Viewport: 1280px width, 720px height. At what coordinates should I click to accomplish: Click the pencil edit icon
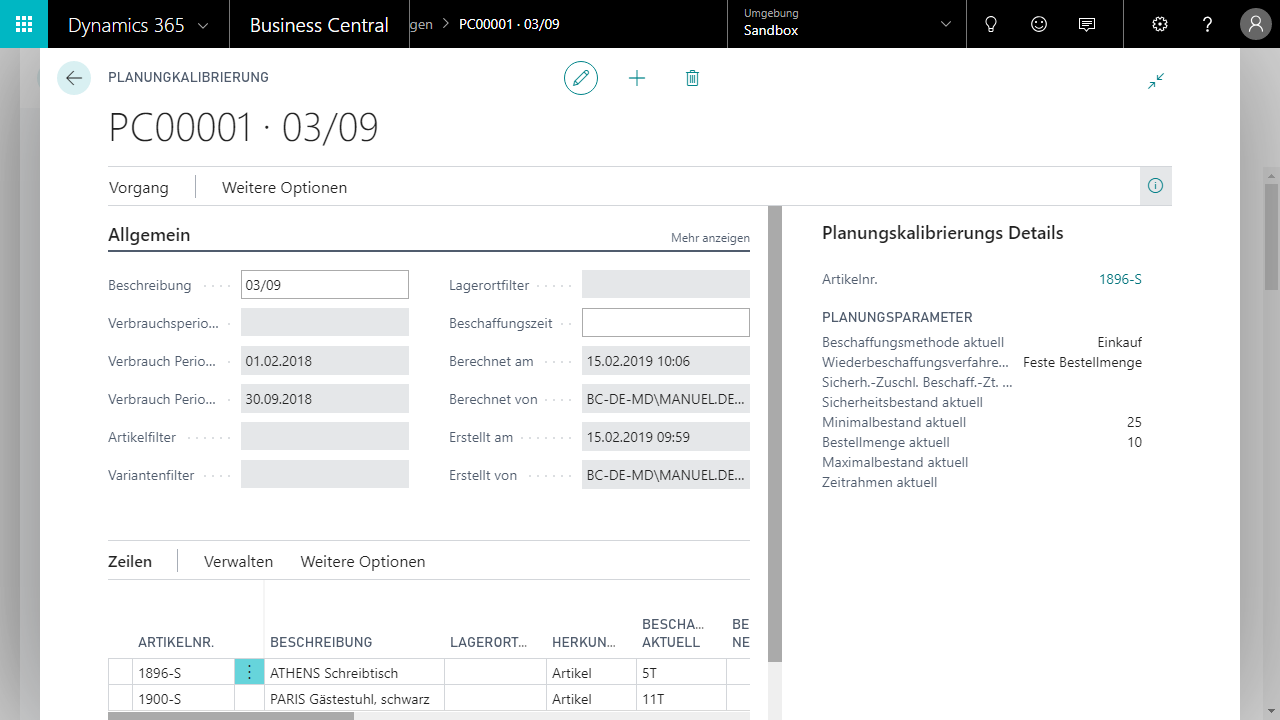[581, 78]
